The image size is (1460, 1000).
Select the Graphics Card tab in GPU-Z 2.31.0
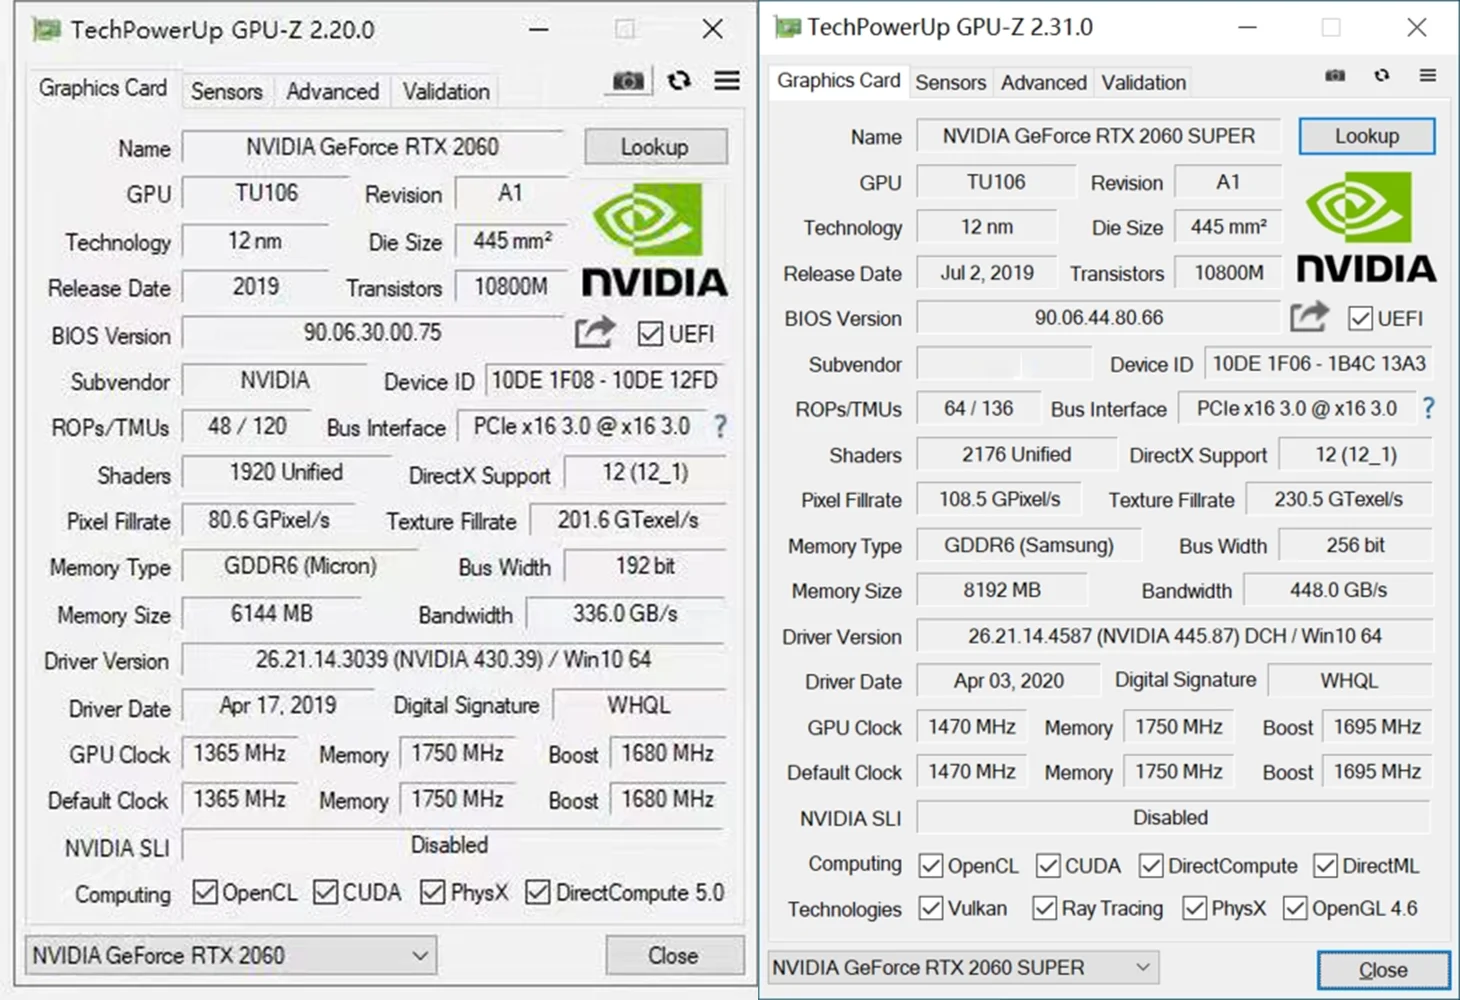point(839,80)
